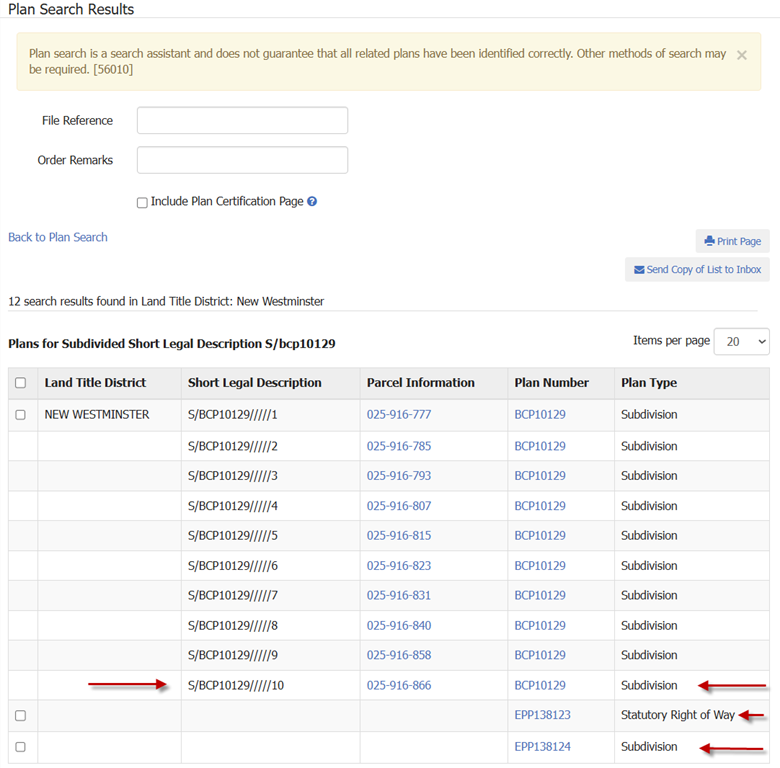This screenshot has width=780, height=768.
Task: Click Subdivision type in the EPP138124 row
Action: click(x=649, y=747)
